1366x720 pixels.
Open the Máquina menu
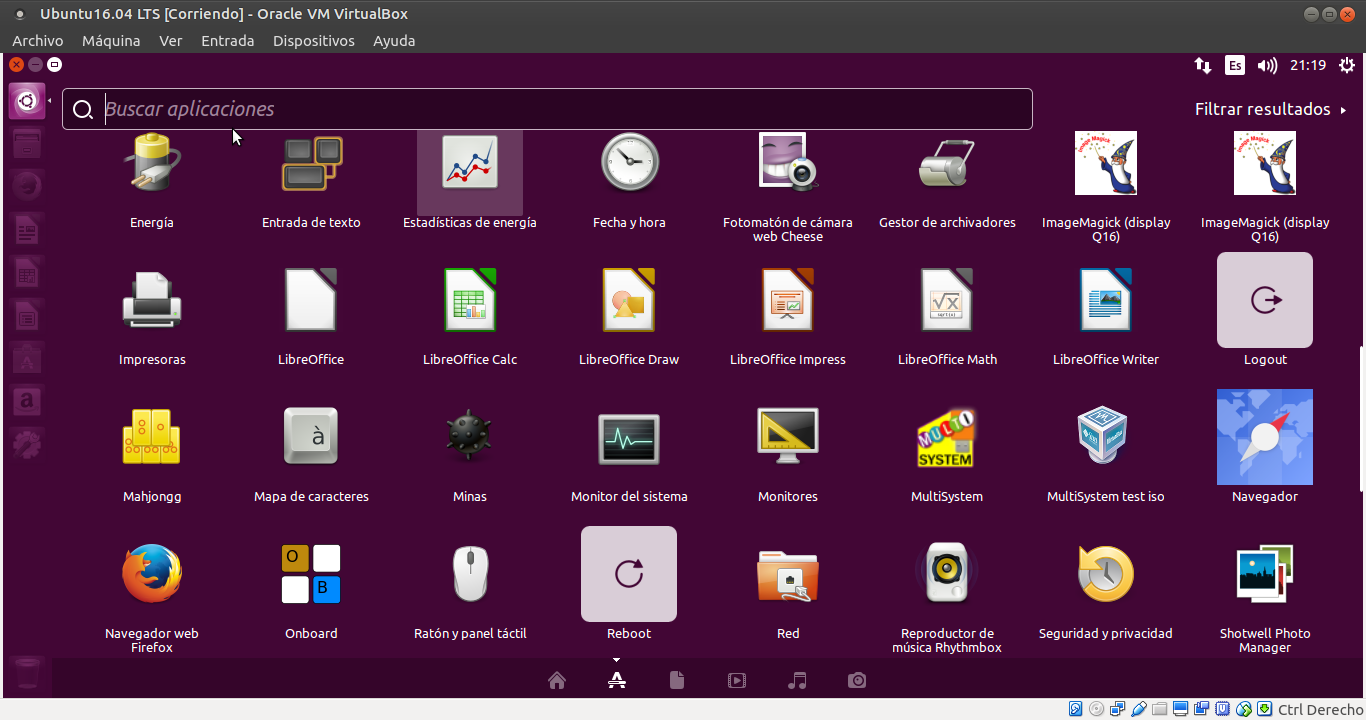pos(111,41)
